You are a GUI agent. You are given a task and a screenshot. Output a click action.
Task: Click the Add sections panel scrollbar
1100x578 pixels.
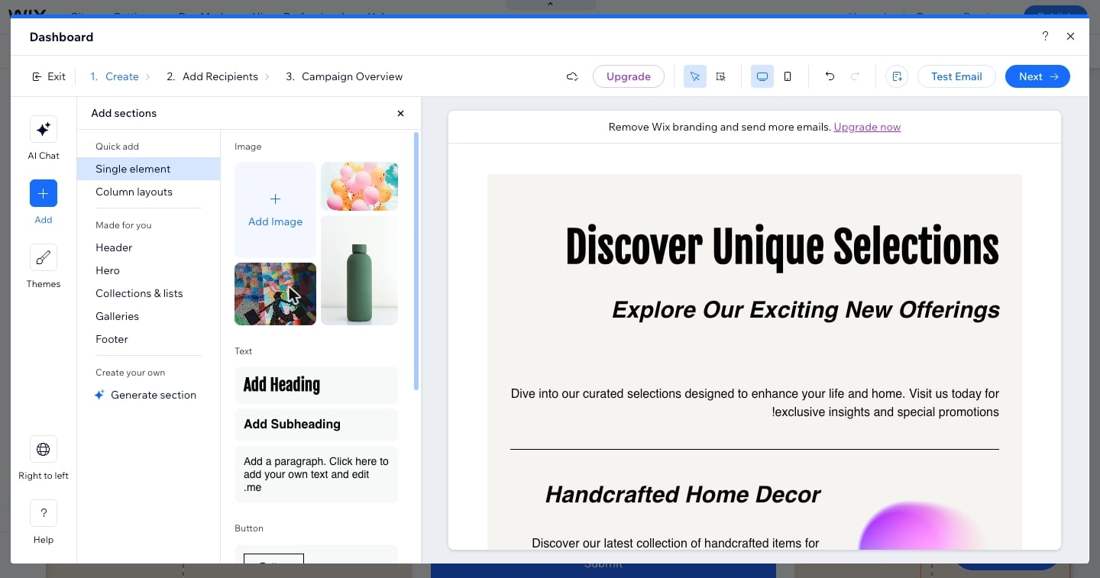point(416,261)
